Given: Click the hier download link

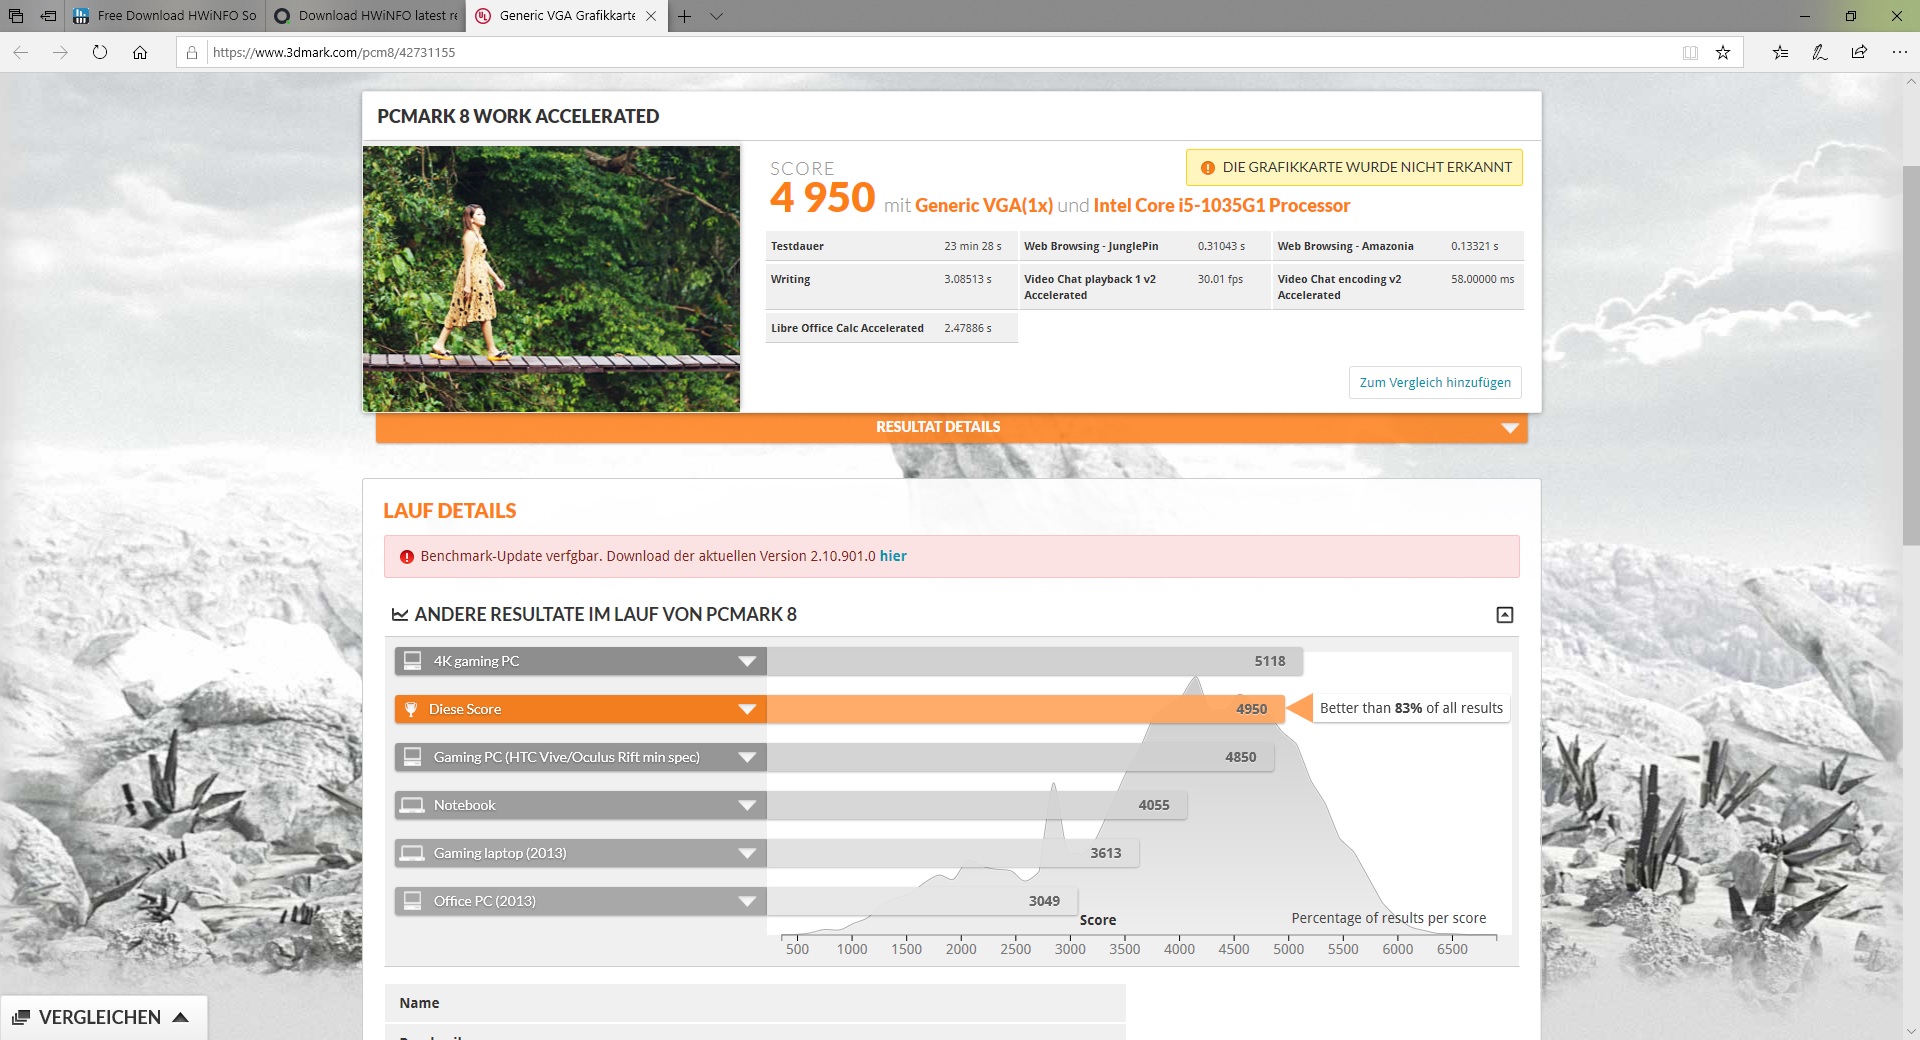Looking at the screenshot, I should click(893, 557).
